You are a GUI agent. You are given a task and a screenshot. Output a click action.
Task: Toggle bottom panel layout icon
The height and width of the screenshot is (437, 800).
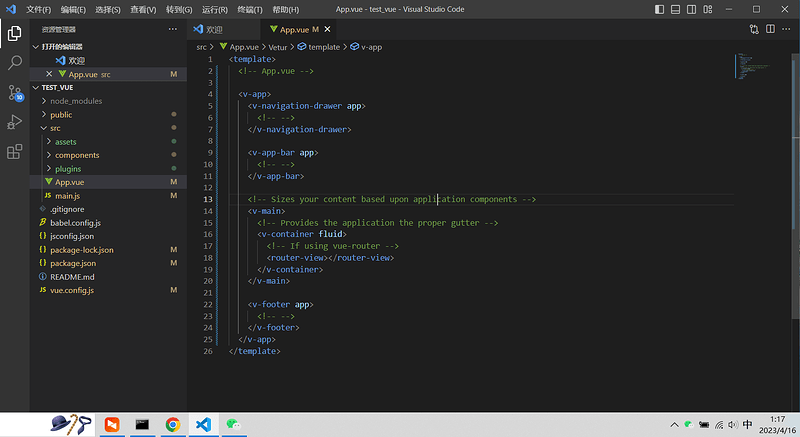click(676, 9)
